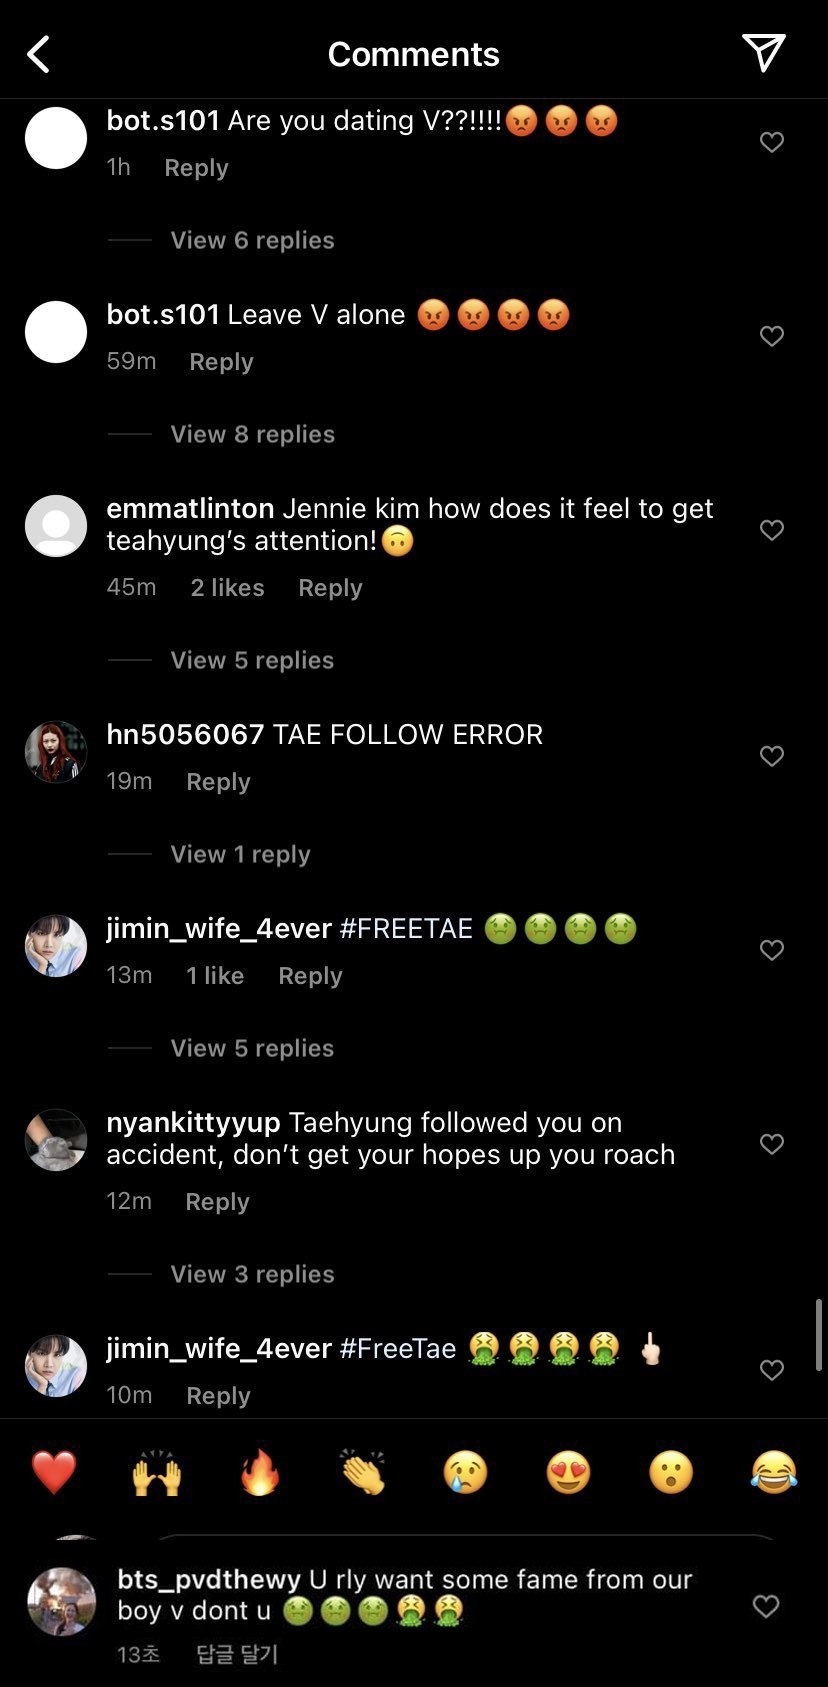828x1687 pixels.
Task: Expand 'View 6 replies' under the first comment
Action: point(252,240)
